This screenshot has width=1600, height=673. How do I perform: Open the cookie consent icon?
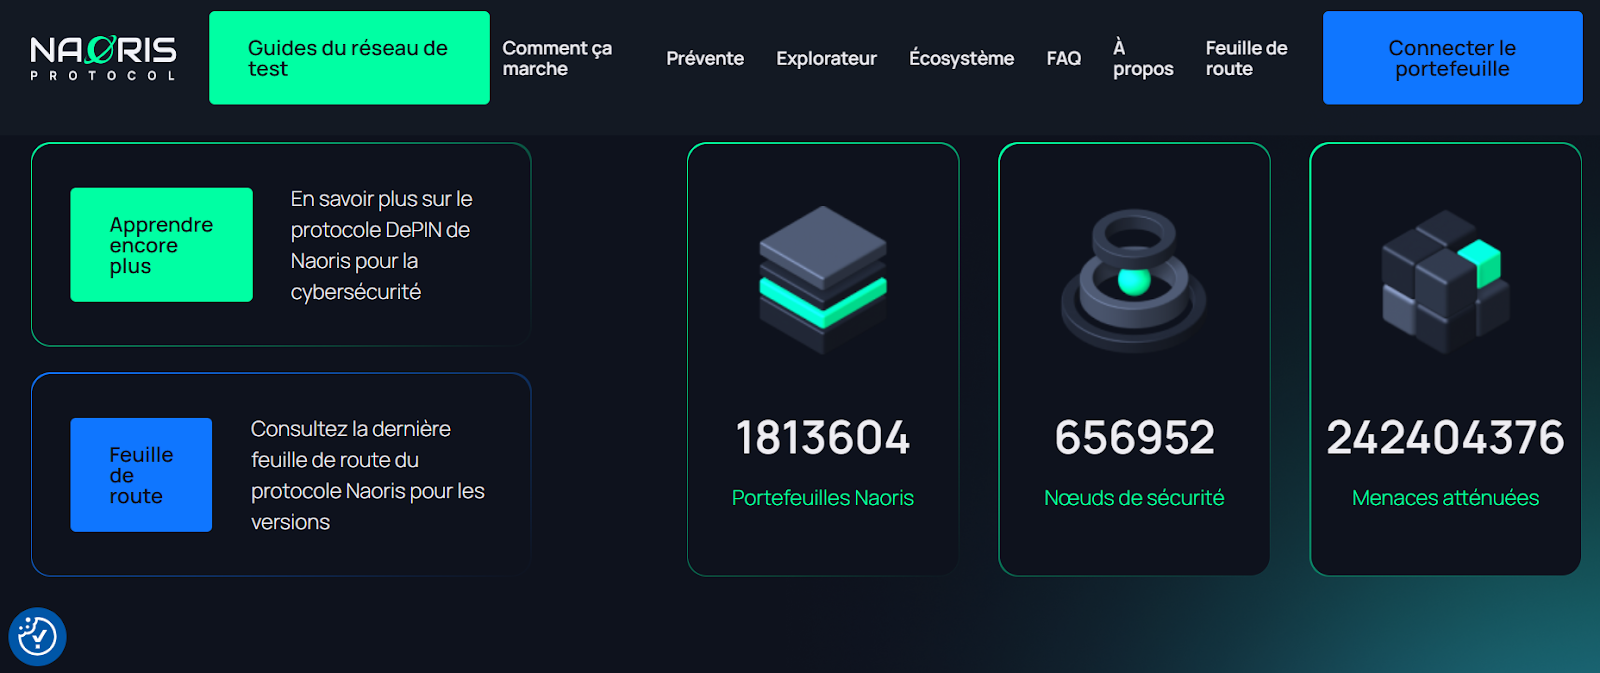37,636
